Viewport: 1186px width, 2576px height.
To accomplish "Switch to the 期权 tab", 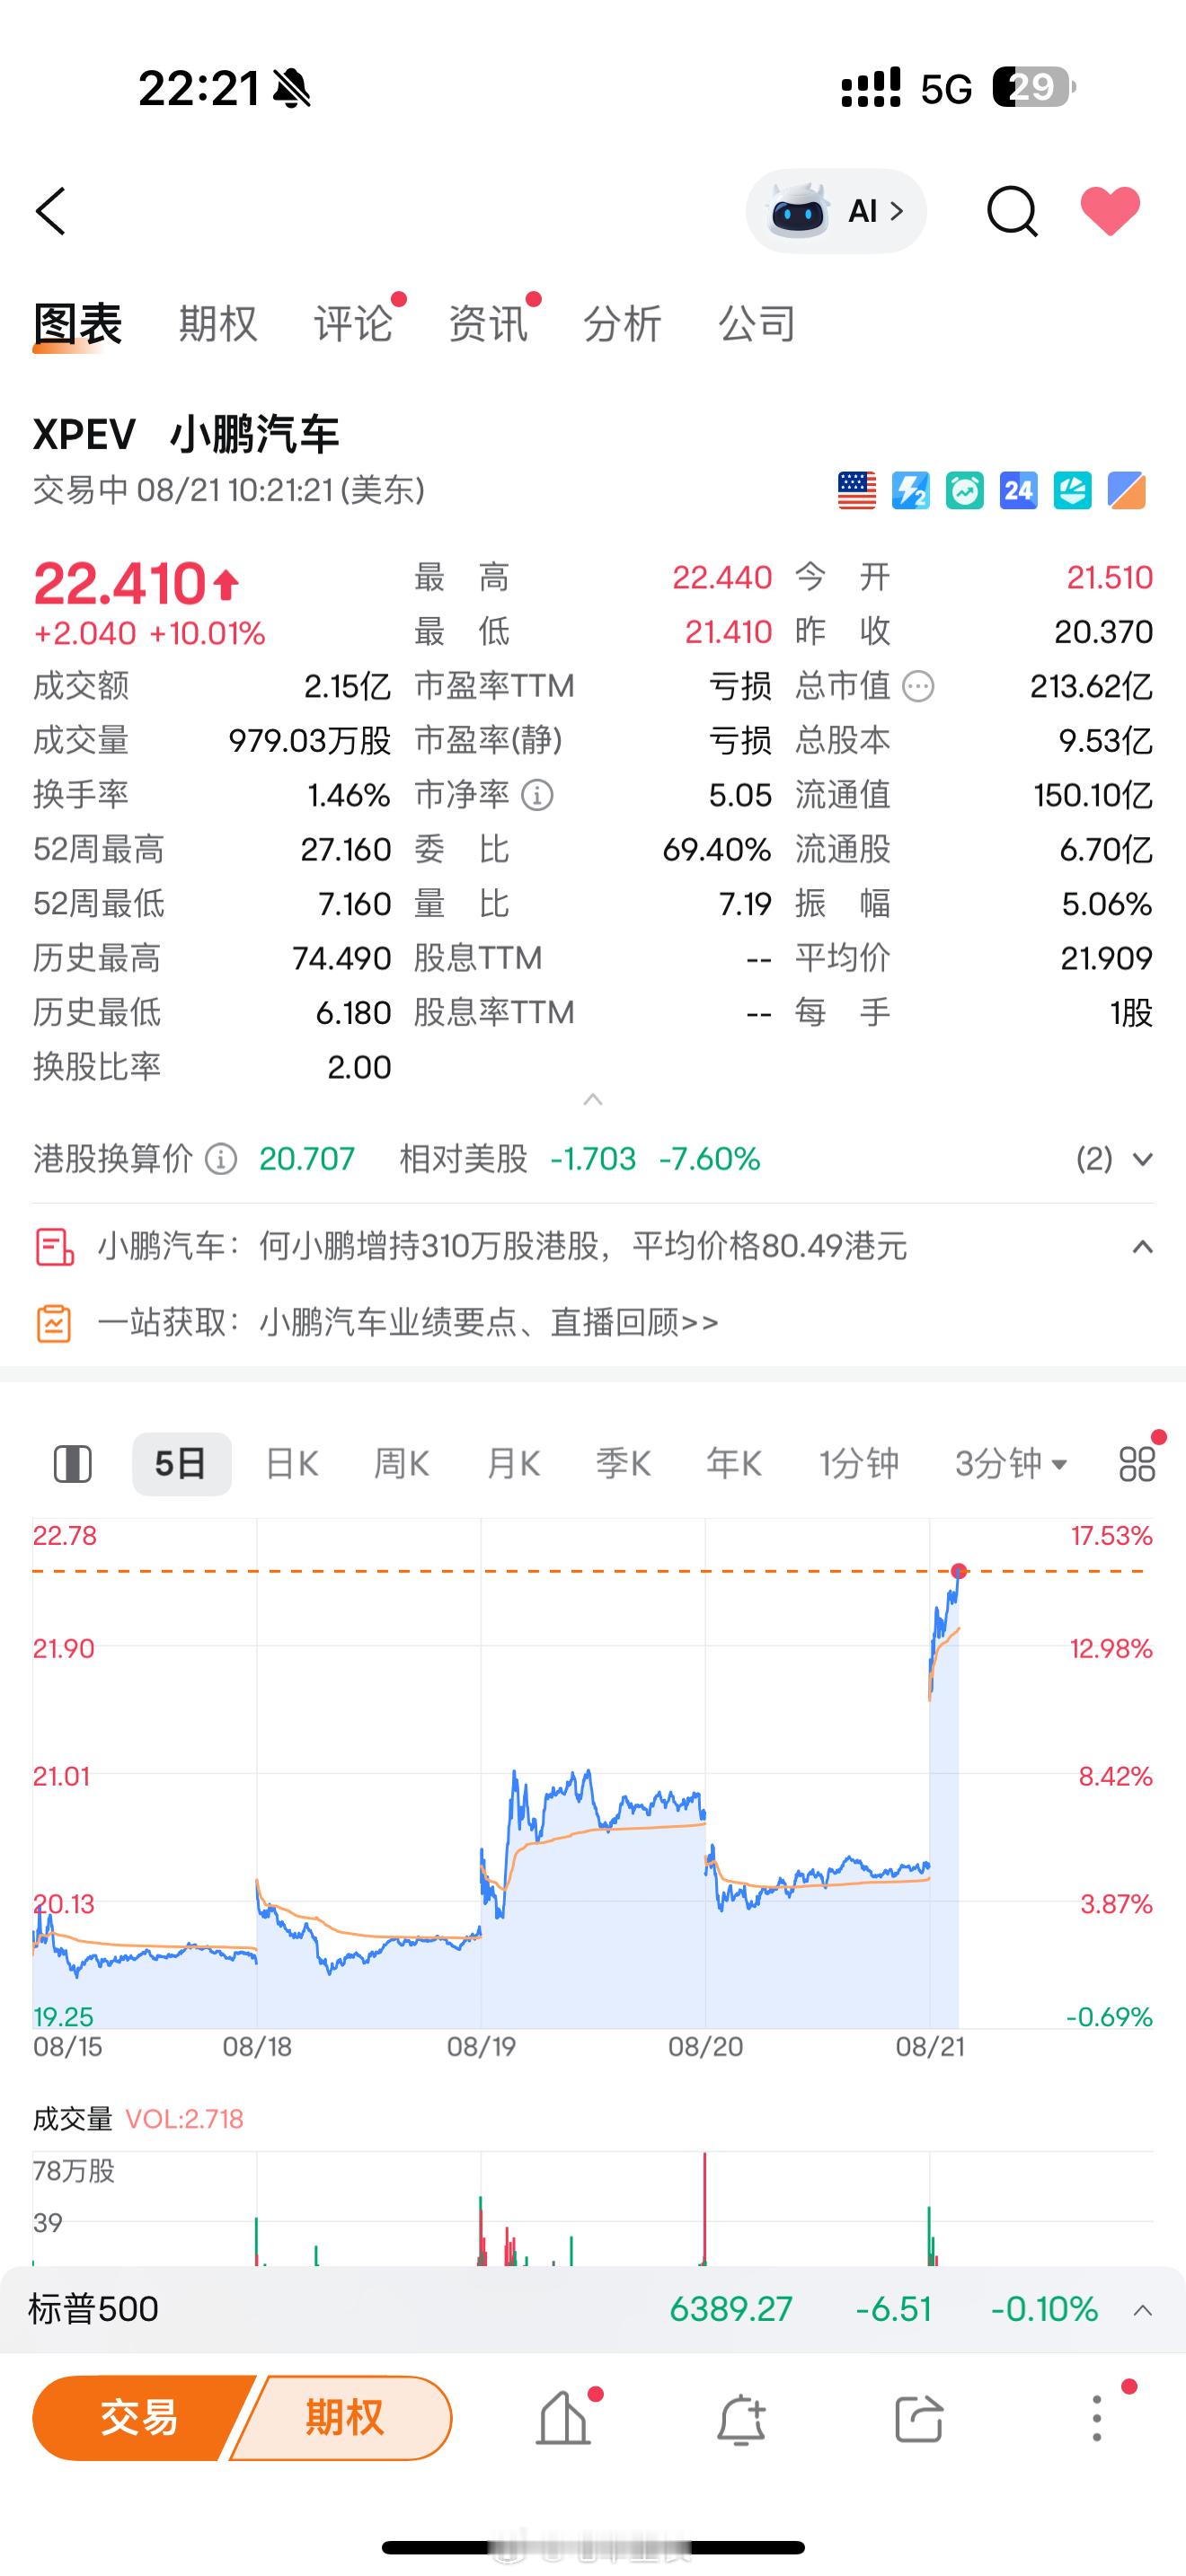I will [x=218, y=324].
